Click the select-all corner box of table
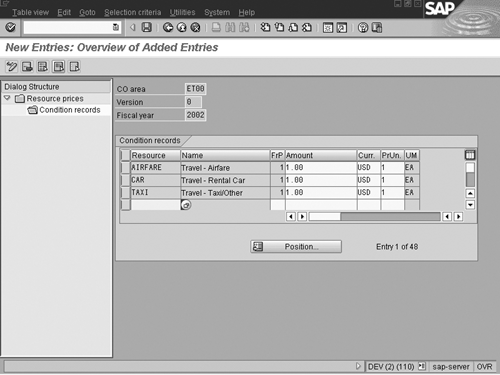The height and width of the screenshot is (375, 500). click(125, 155)
